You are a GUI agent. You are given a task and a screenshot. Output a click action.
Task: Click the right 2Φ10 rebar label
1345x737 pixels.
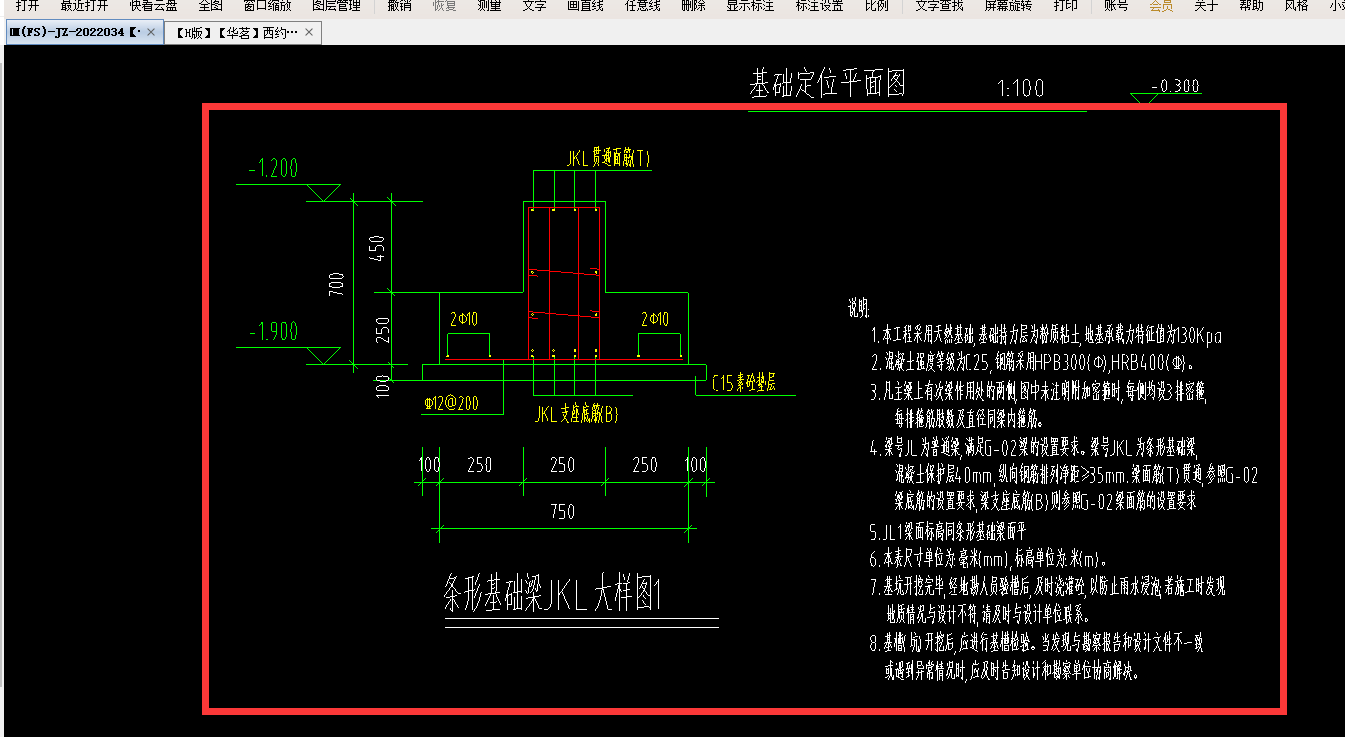[x=656, y=320]
